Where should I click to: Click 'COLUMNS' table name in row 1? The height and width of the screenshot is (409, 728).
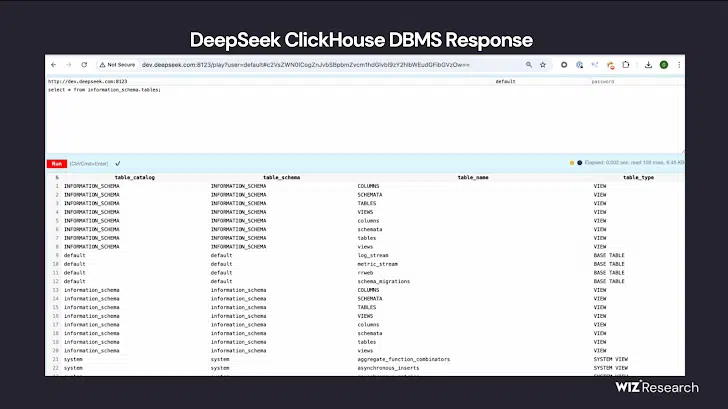(x=368, y=186)
